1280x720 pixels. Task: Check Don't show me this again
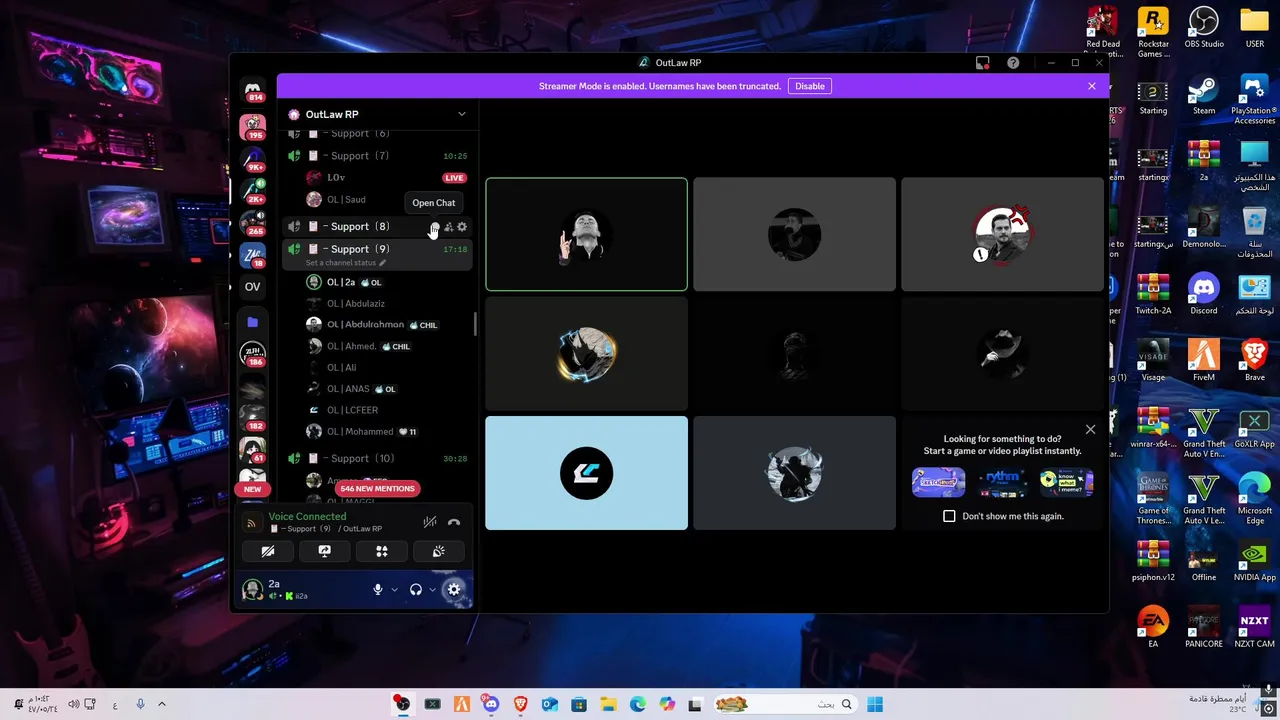[949, 516]
